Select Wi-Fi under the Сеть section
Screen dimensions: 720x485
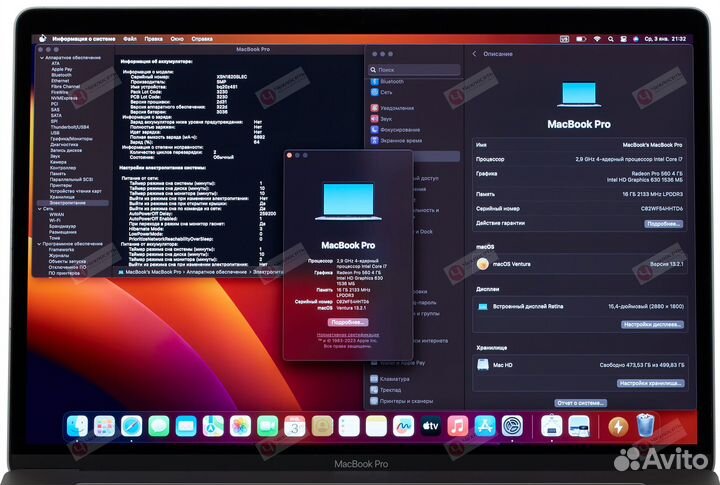click(55, 220)
